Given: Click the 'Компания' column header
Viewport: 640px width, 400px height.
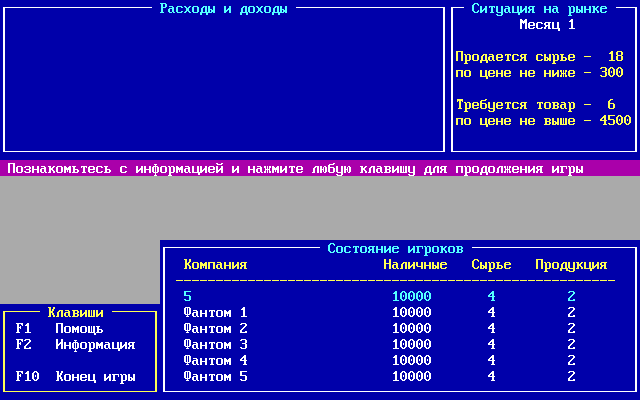Looking at the screenshot, I should pyautogui.click(x=215, y=264).
